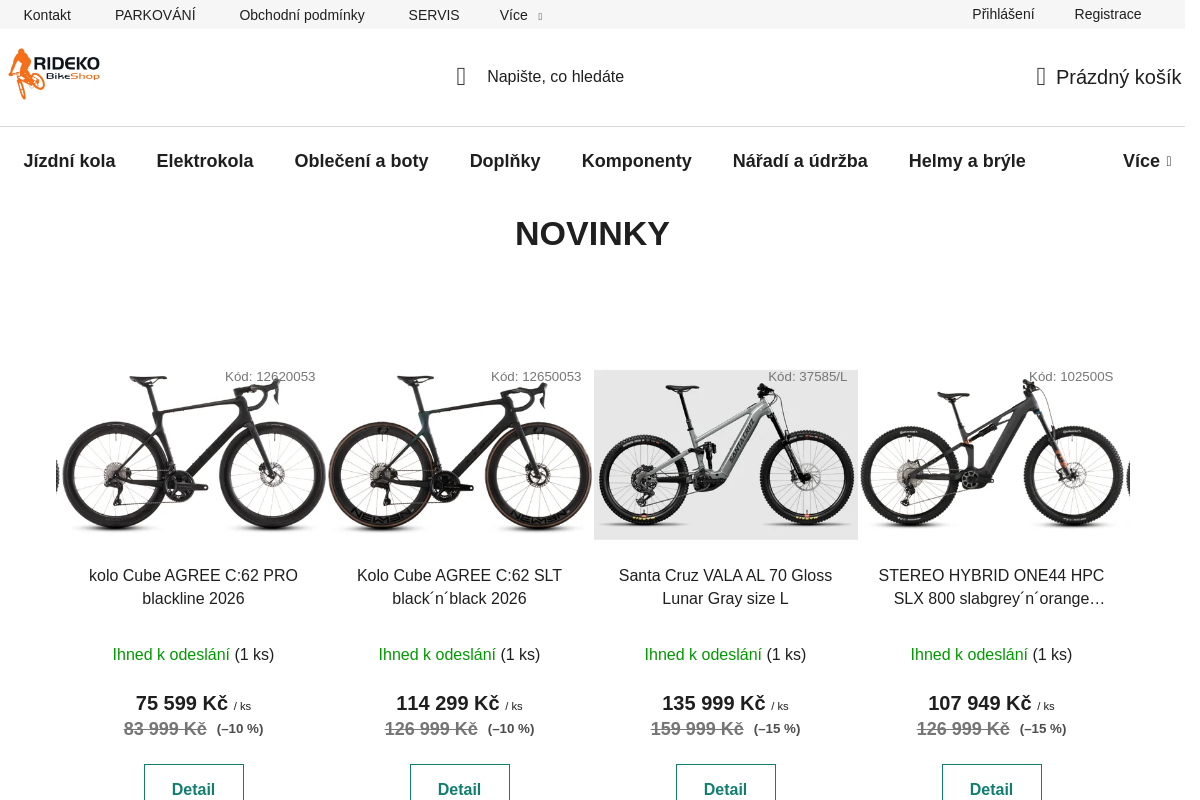The height and width of the screenshot is (800, 1200).
Task: Click the code text 'Kód: 12650053'
Action: (x=536, y=377)
